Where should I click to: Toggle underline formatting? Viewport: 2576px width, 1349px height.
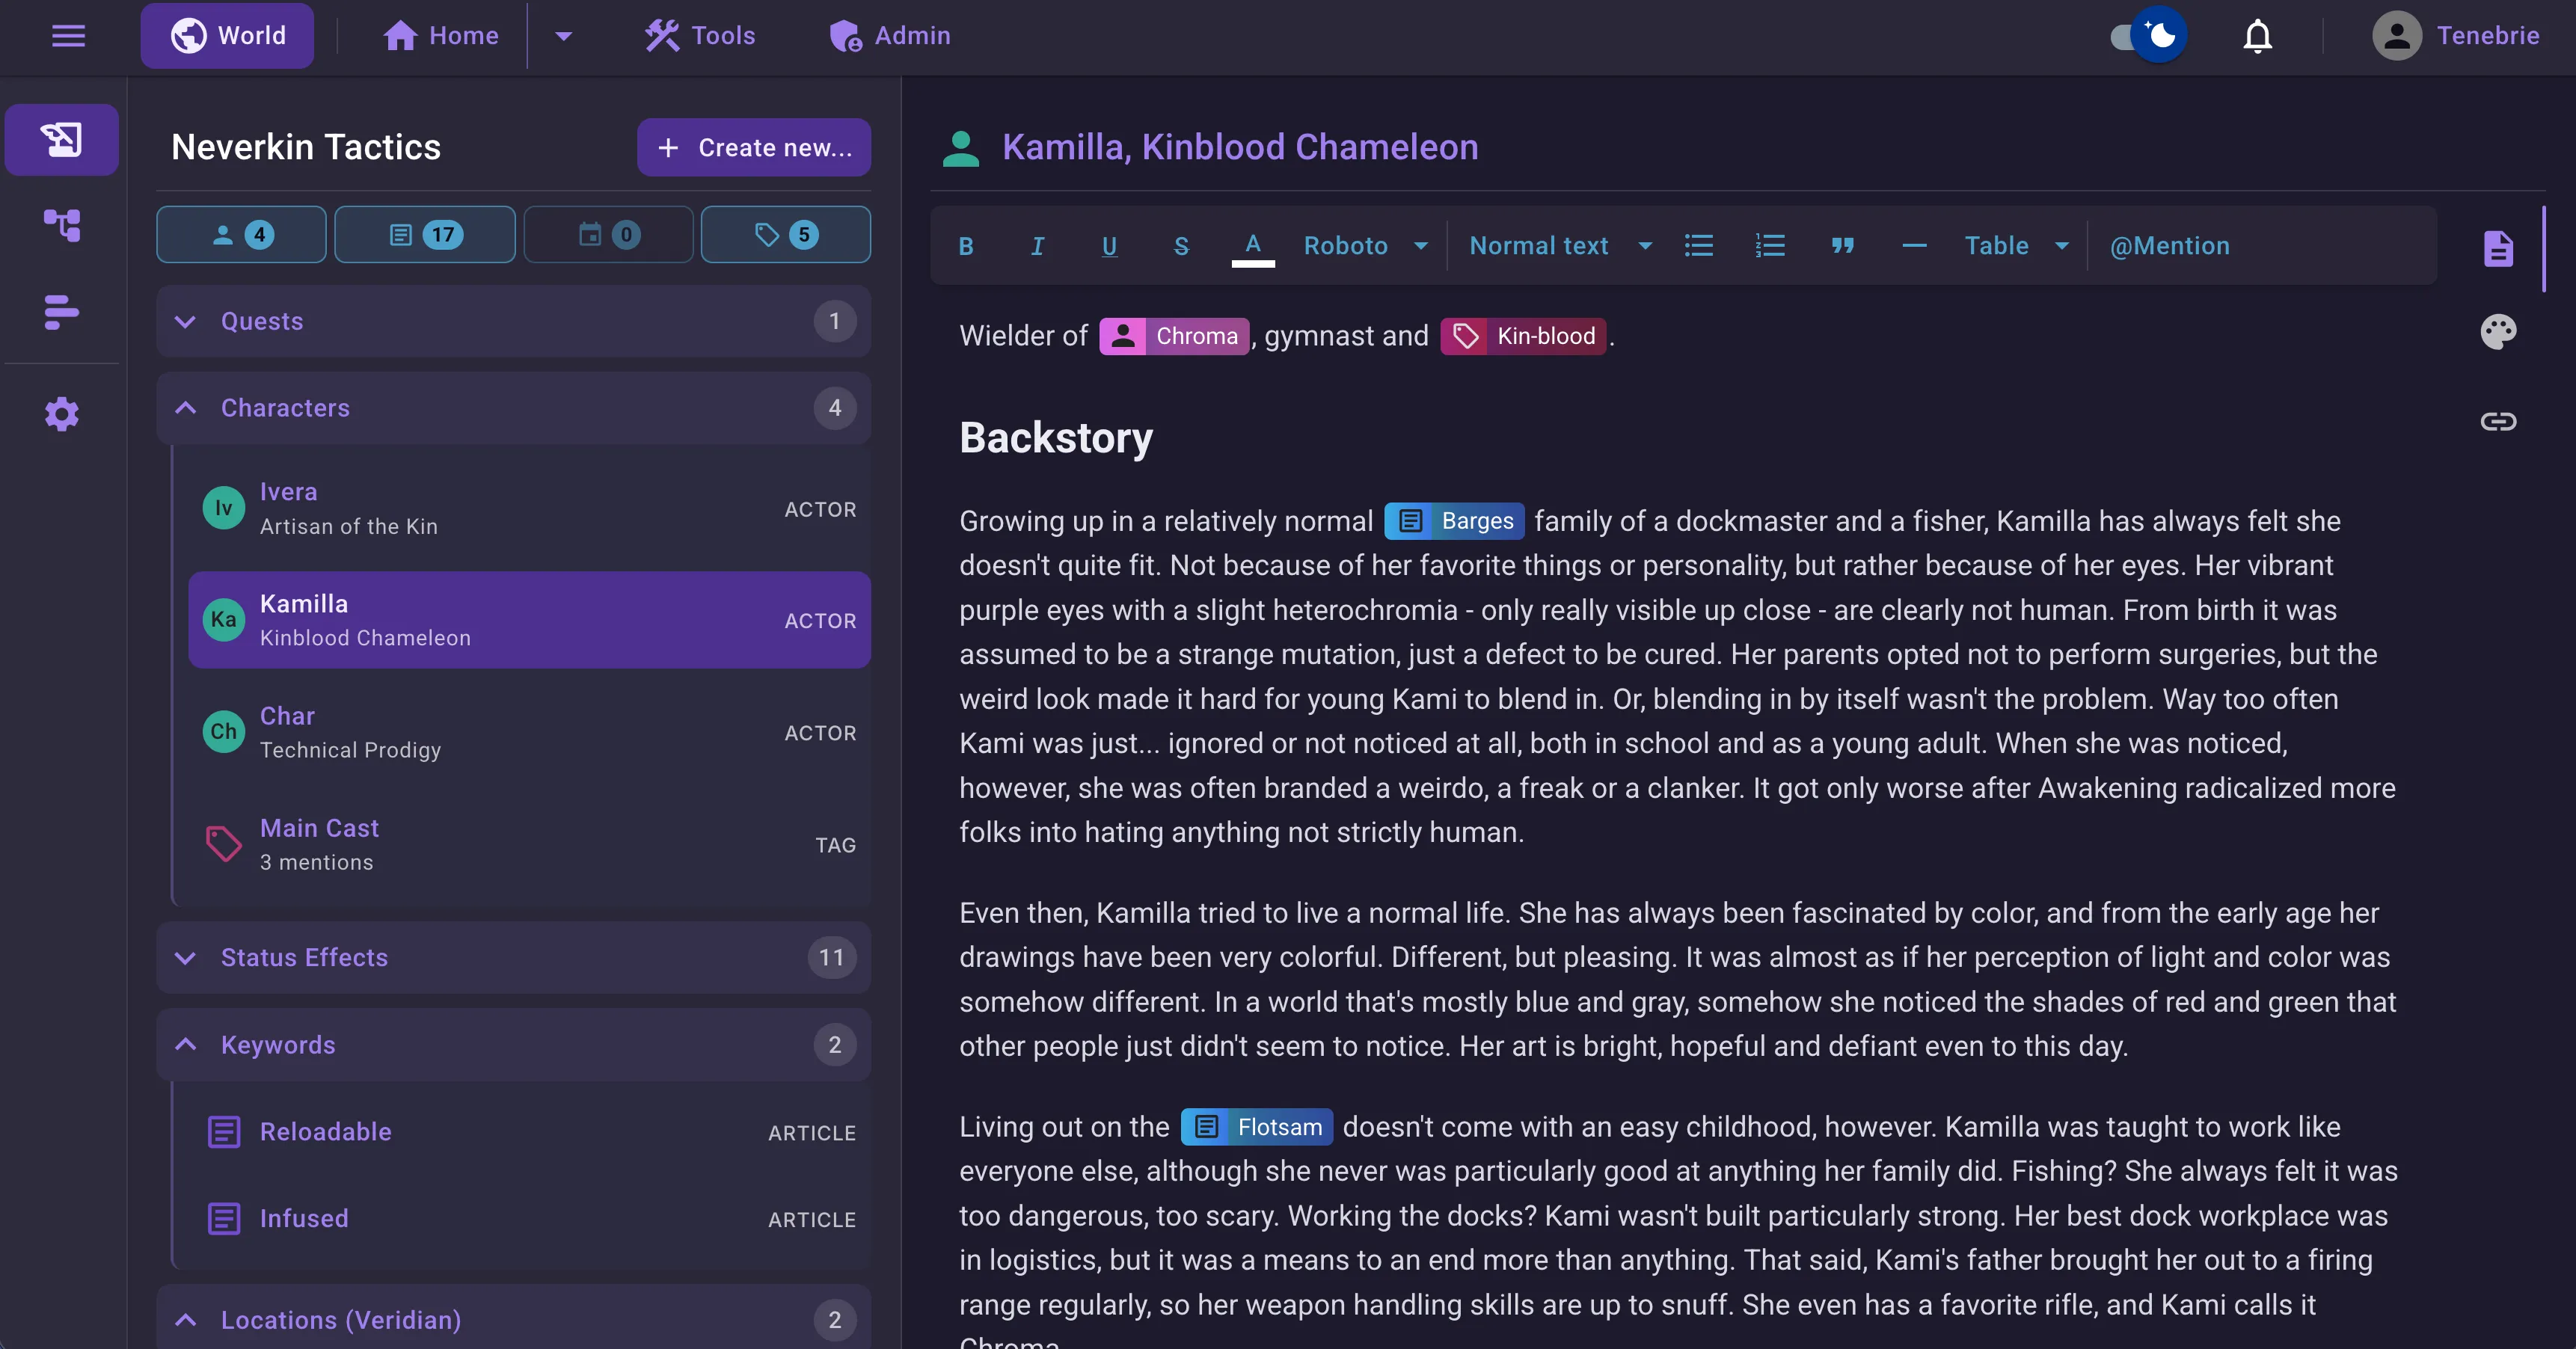click(x=1109, y=246)
